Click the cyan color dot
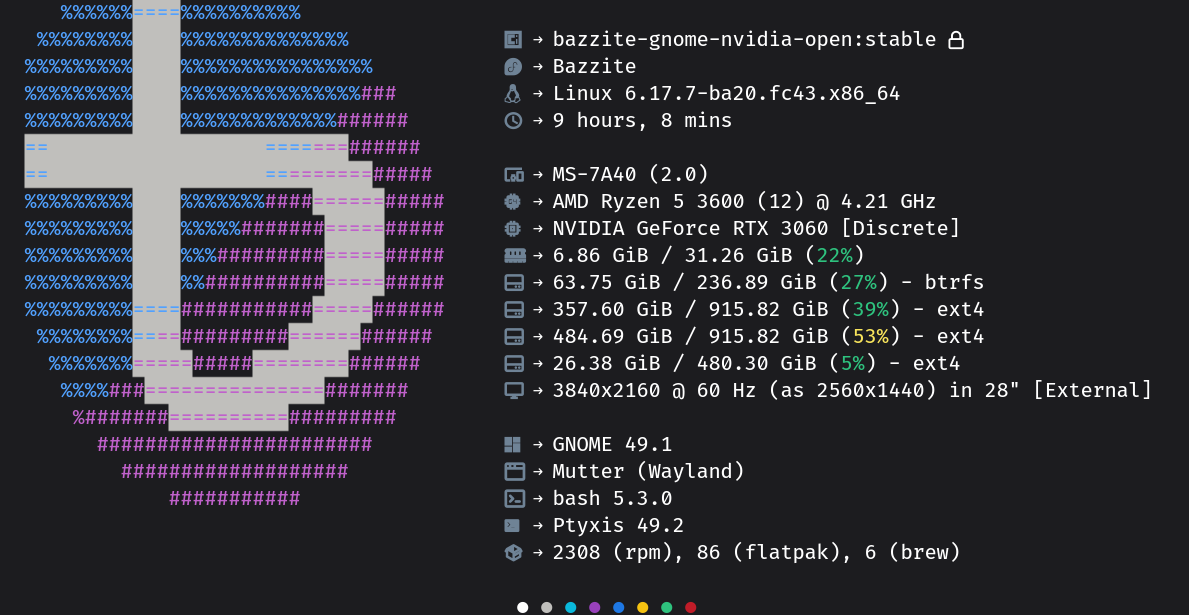This screenshot has width=1189, height=615. pyautogui.click(x=570, y=607)
